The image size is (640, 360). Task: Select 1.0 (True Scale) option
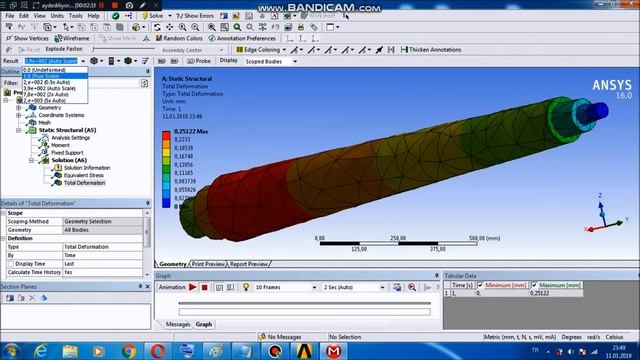click(55, 76)
